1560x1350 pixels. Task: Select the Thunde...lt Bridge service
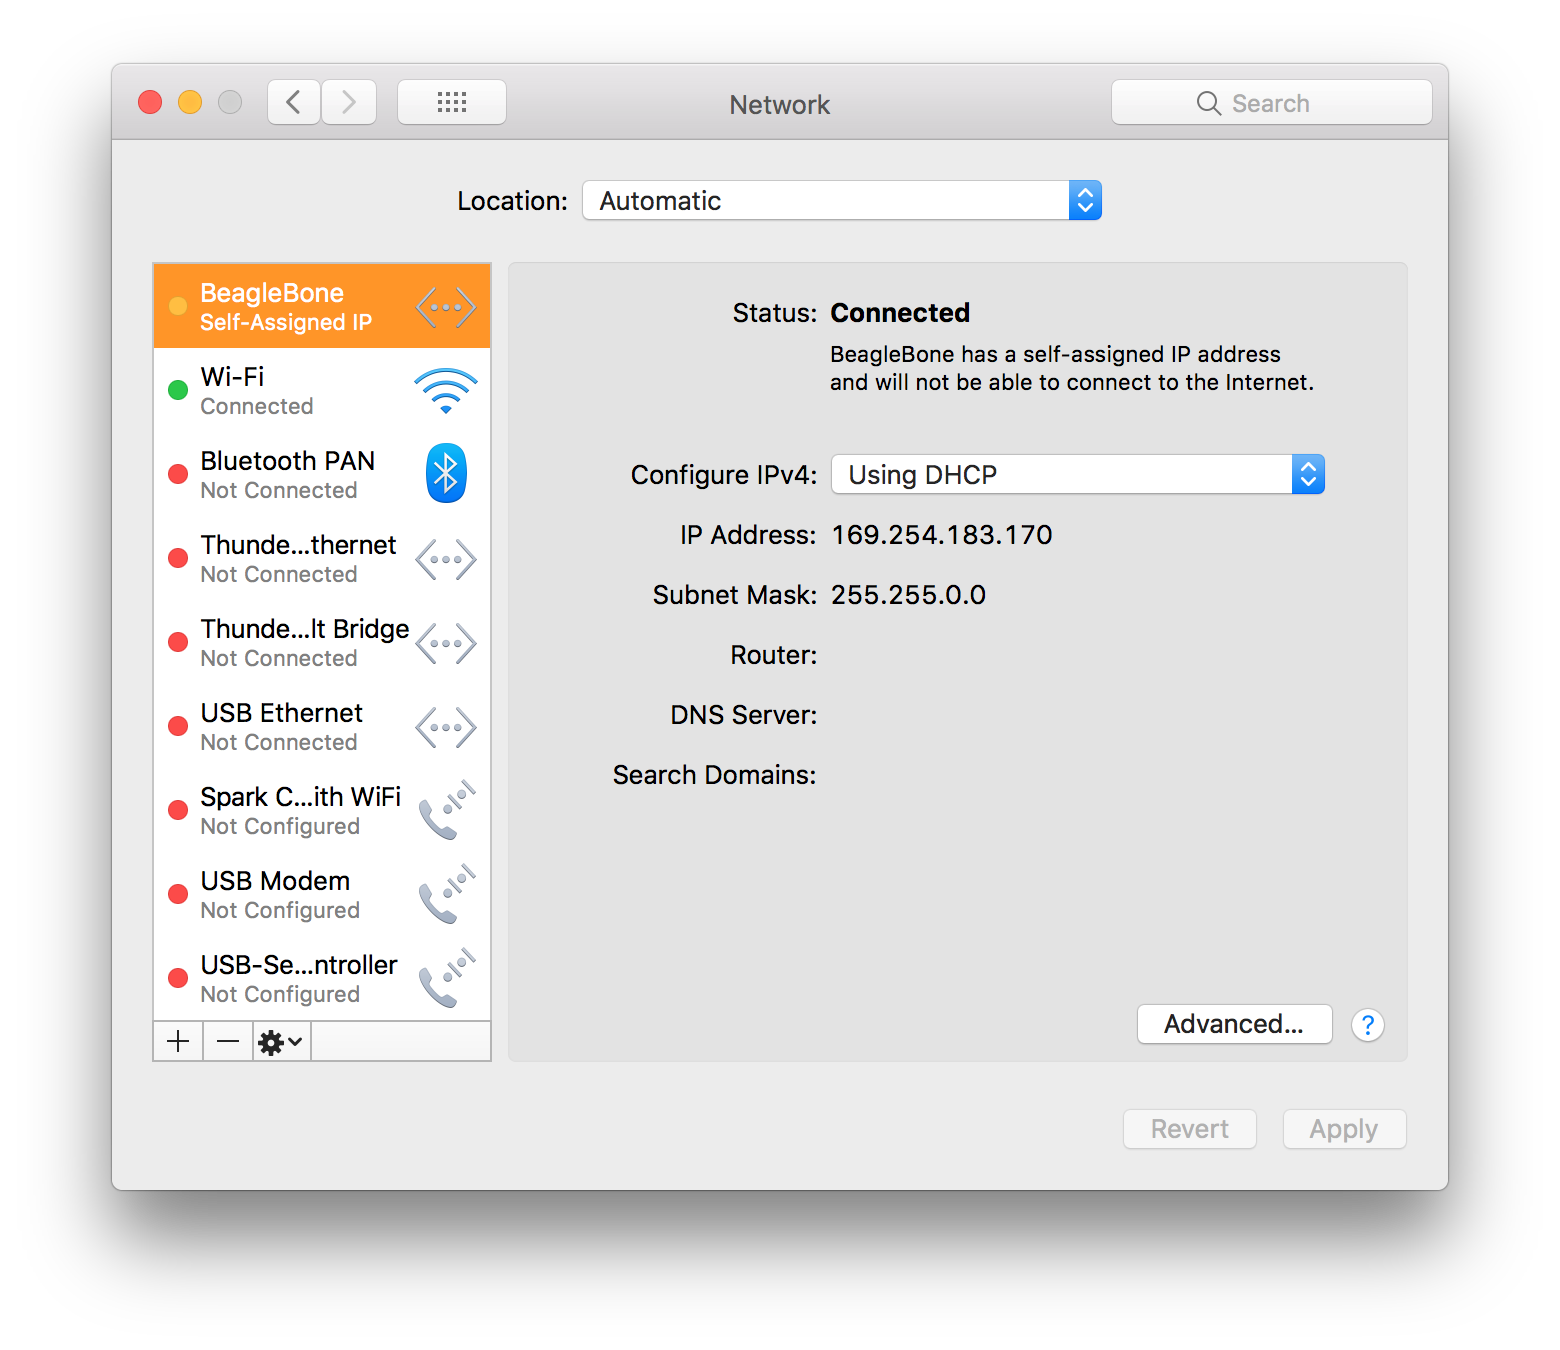tap(322, 642)
